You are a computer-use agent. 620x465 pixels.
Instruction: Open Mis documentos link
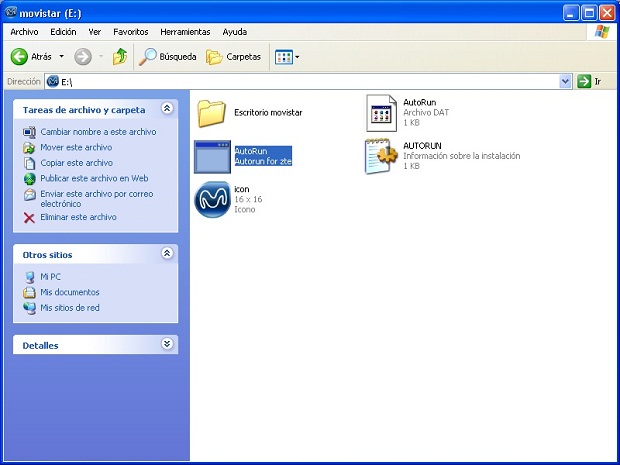click(70, 292)
